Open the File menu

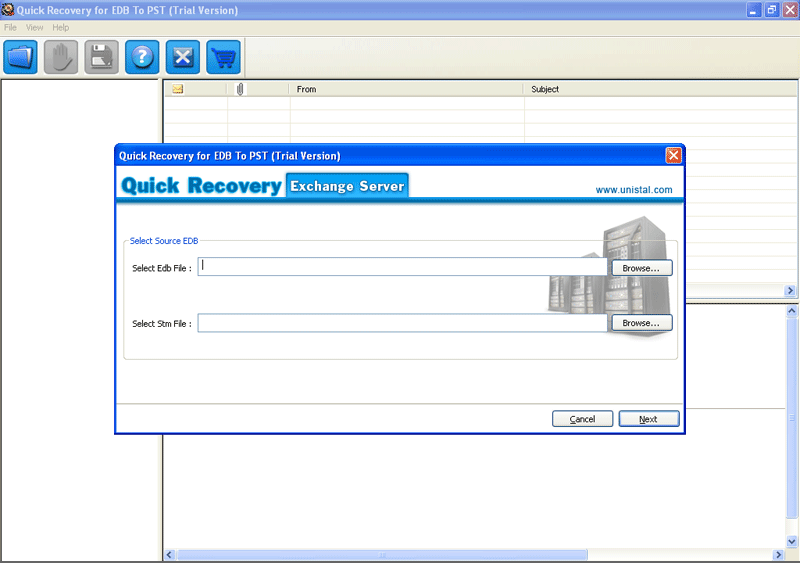pyautogui.click(x=11, y=27)
